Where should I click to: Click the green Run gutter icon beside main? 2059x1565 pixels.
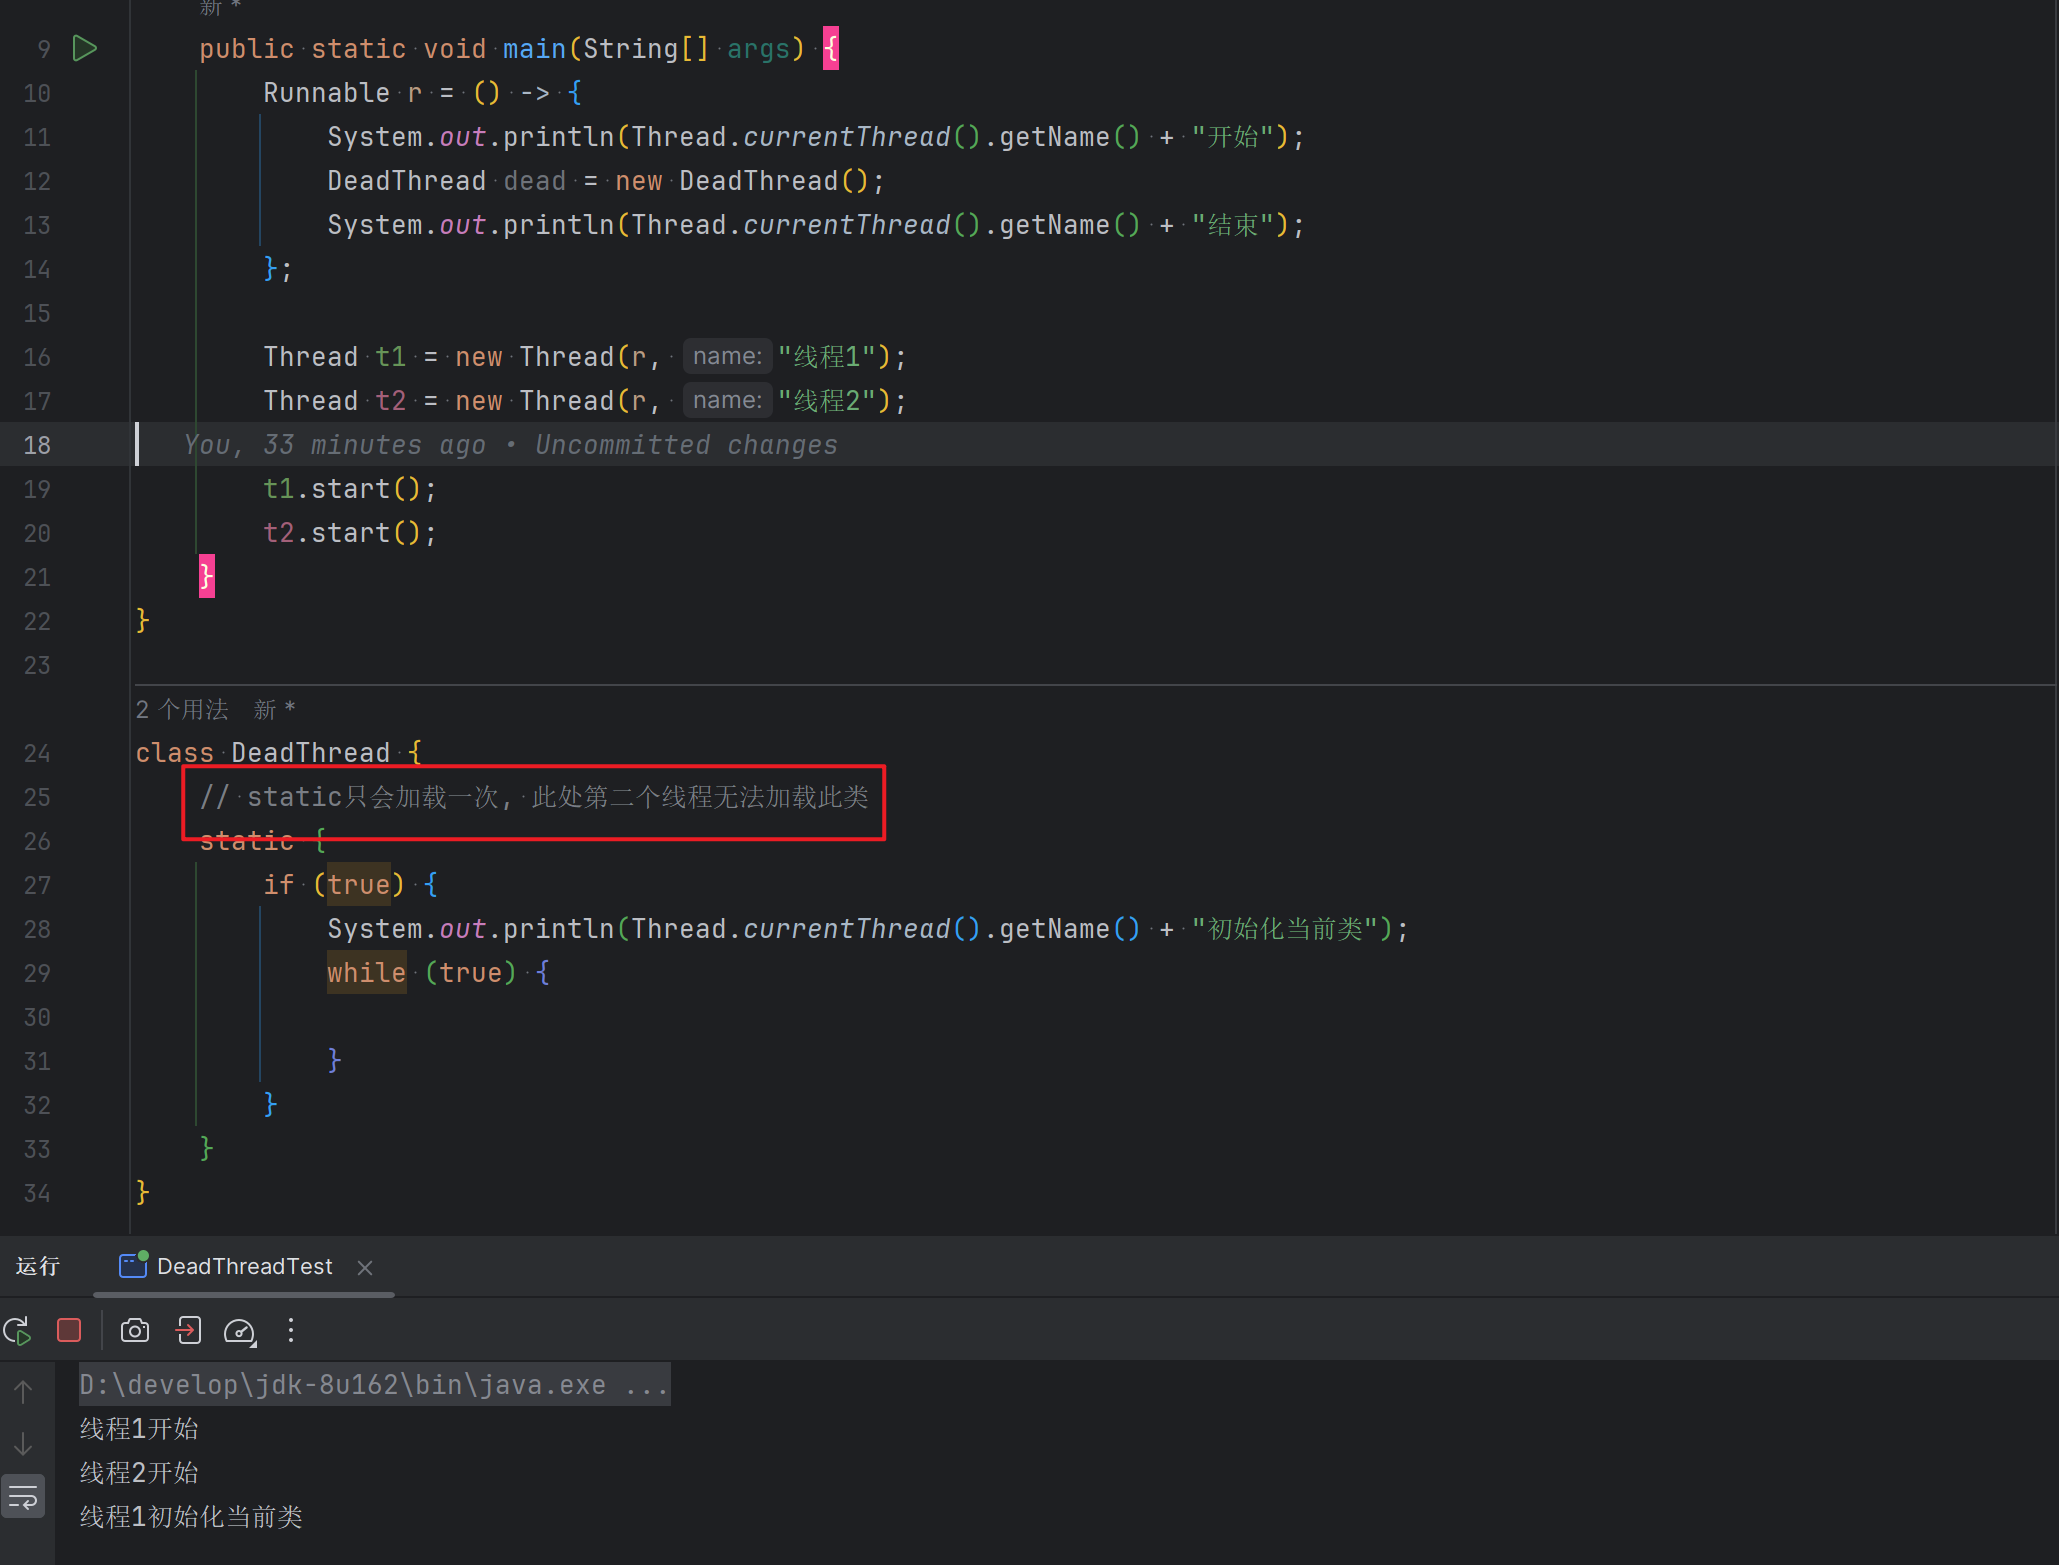click(x=85, y=48)
